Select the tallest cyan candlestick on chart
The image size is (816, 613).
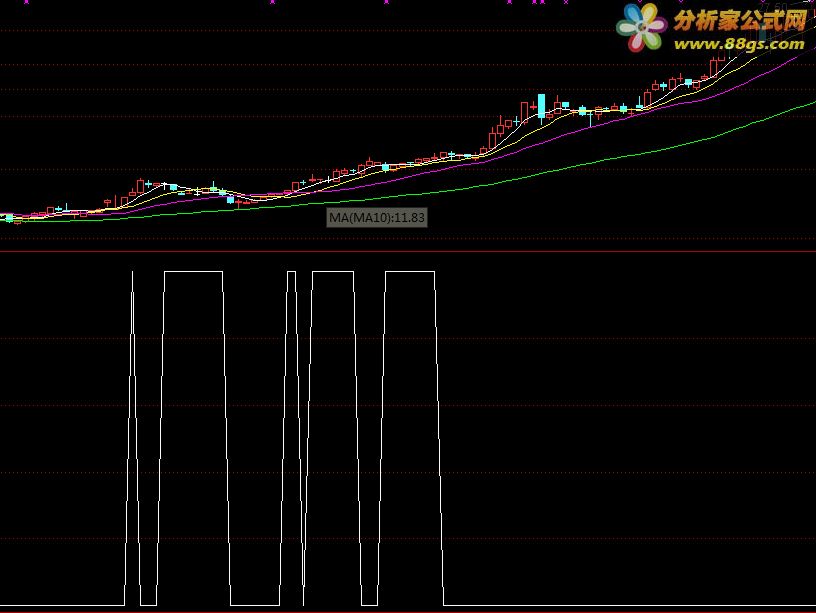(x=541, y=107)
